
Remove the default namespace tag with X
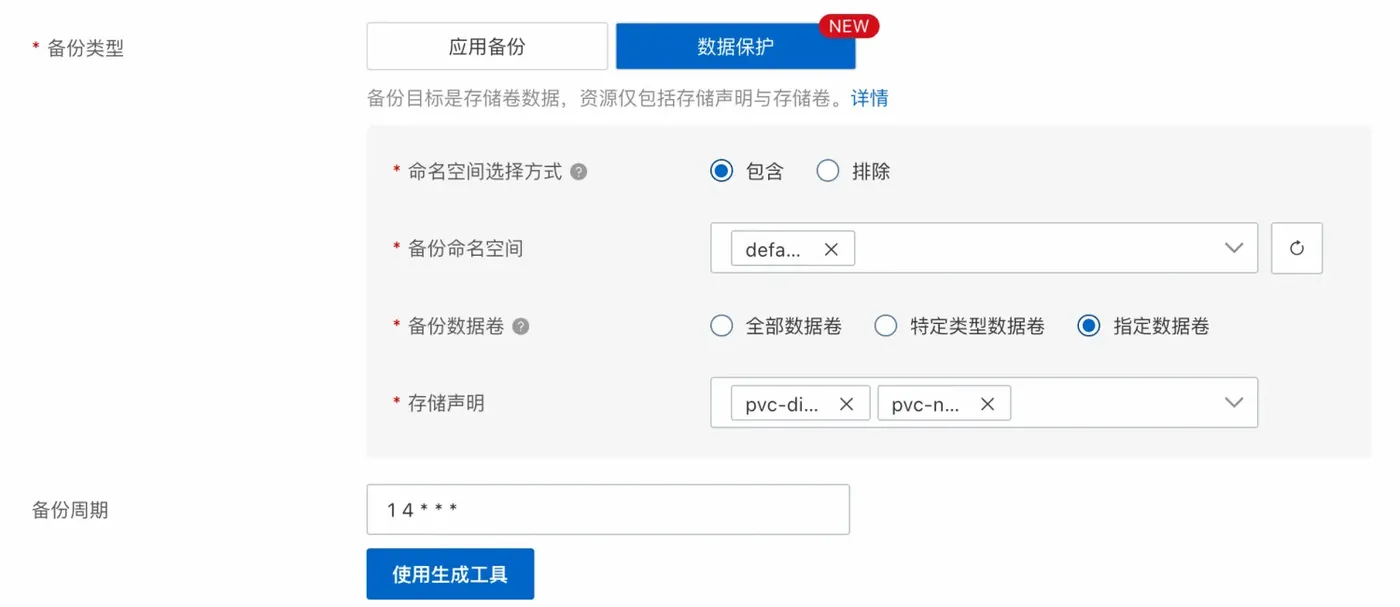click(x=831, y=249)
